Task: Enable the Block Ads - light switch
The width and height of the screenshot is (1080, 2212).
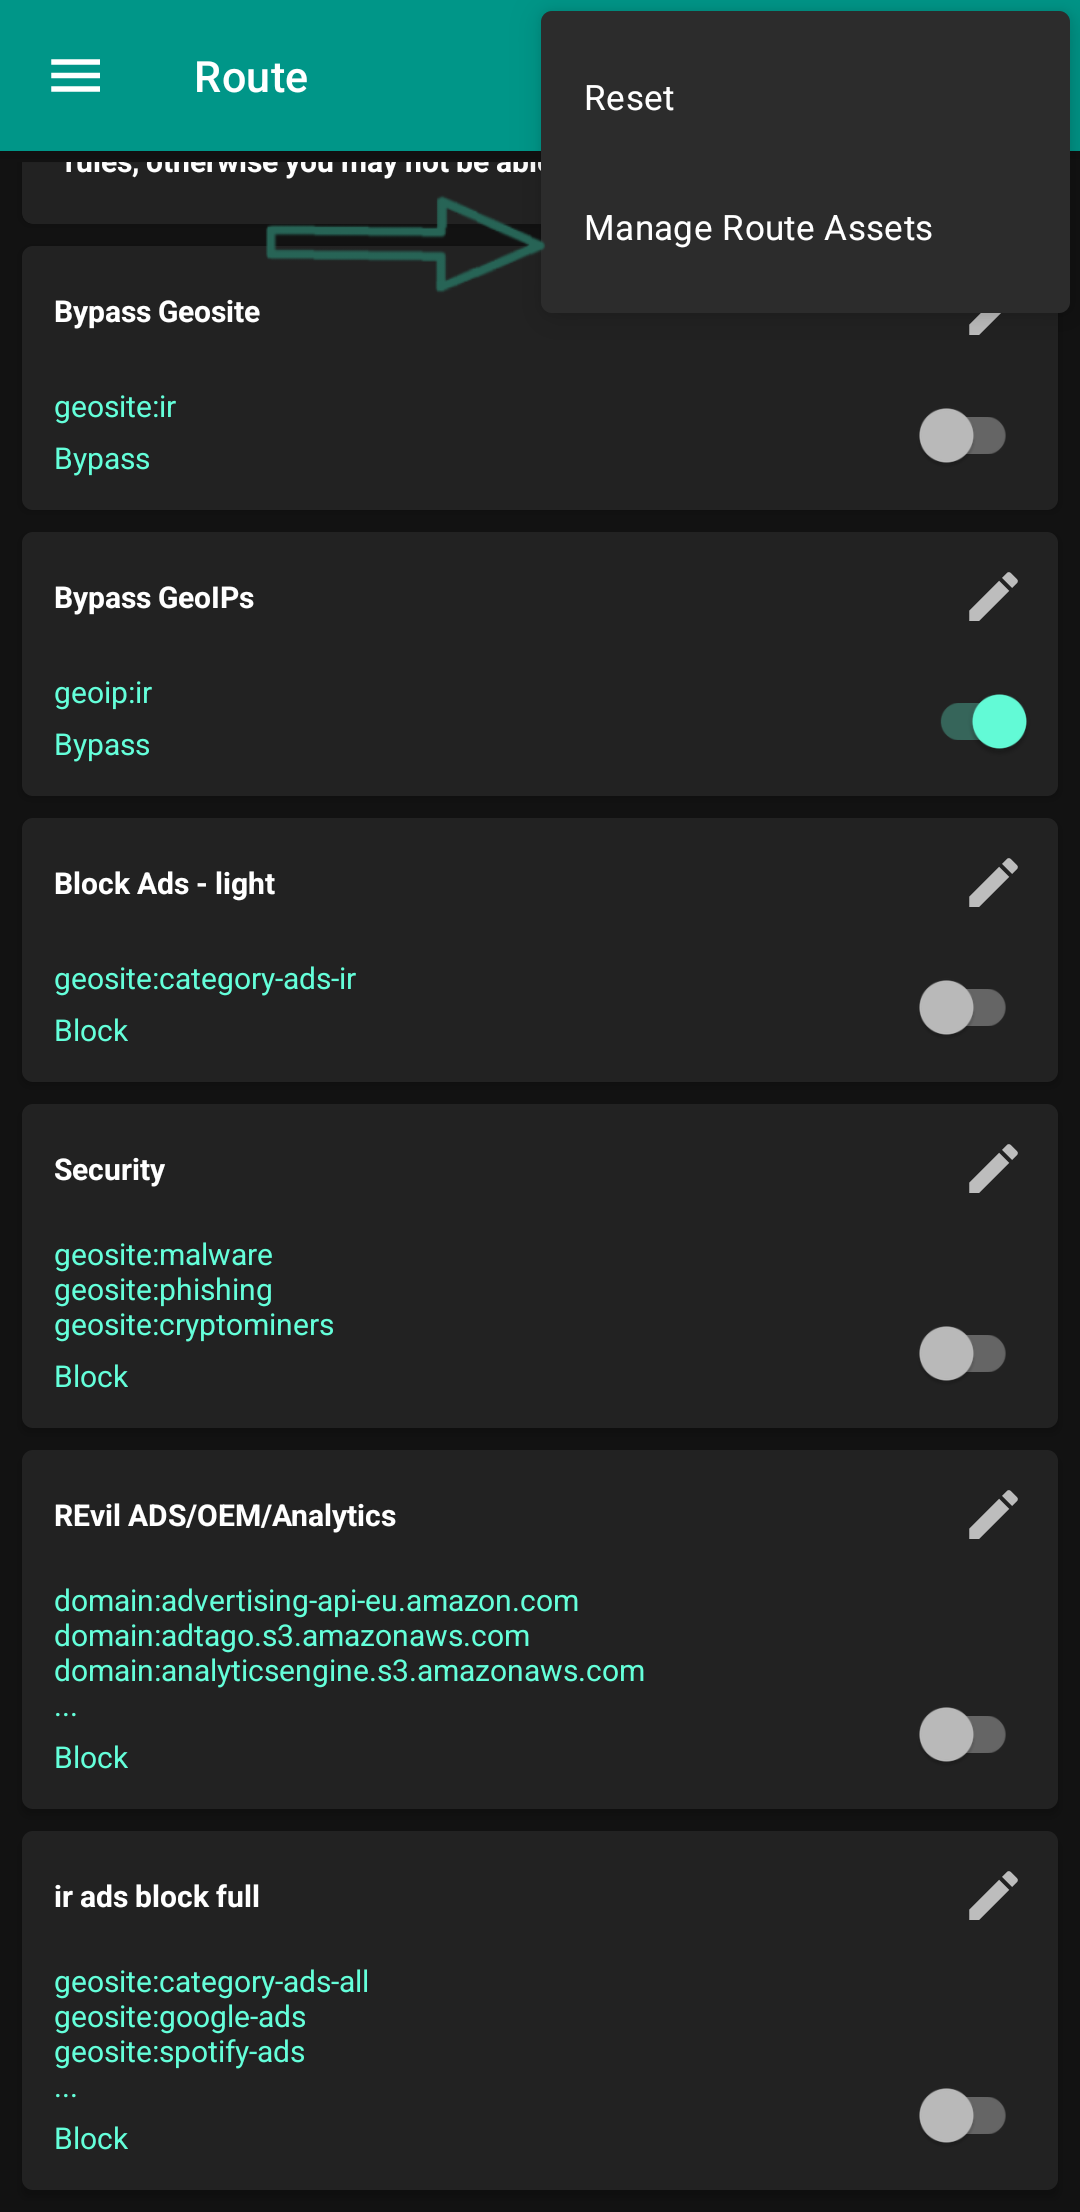Action: pyautogui.click(x=962, y=1008)
